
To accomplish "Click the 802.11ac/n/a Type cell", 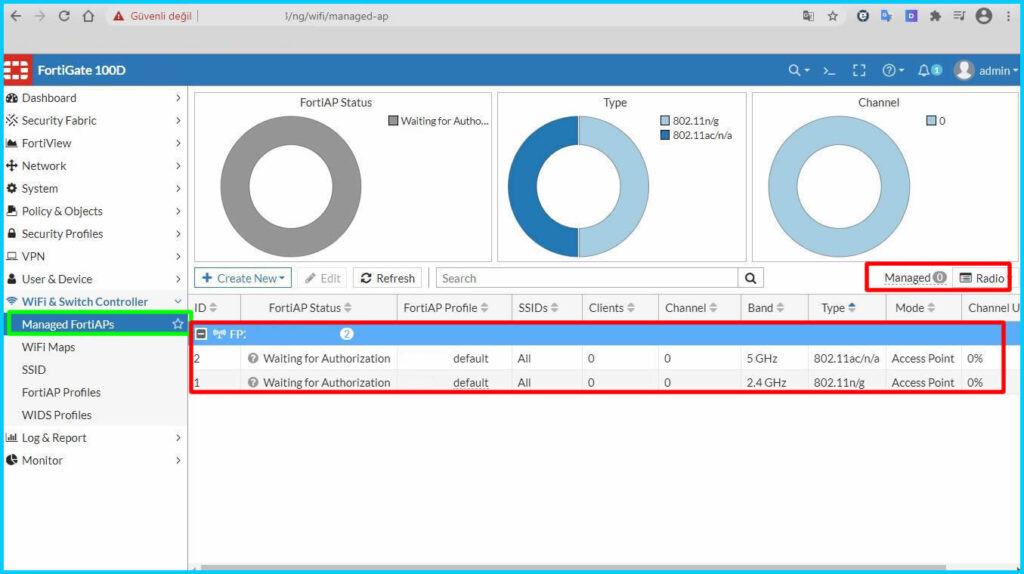I will (x=846, y=359).
